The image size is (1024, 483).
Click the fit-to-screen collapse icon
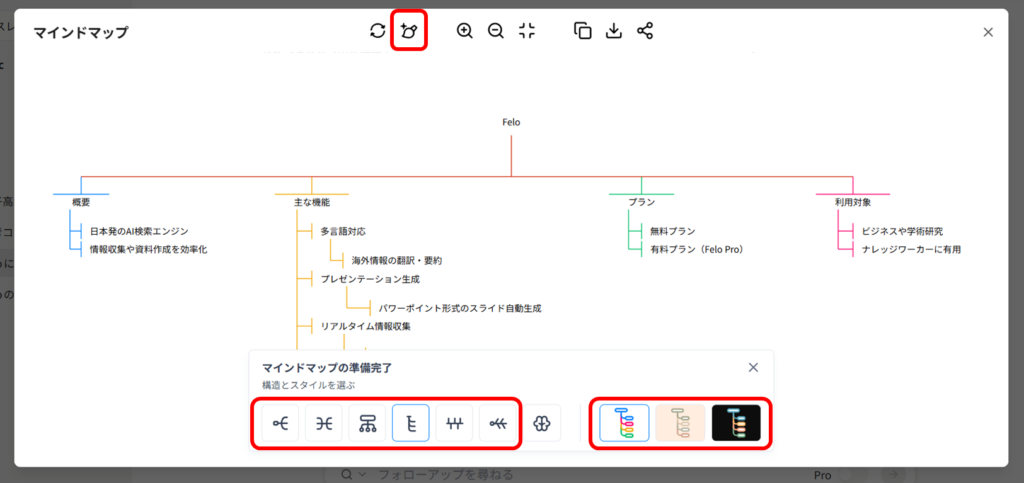tap(527, 31)
